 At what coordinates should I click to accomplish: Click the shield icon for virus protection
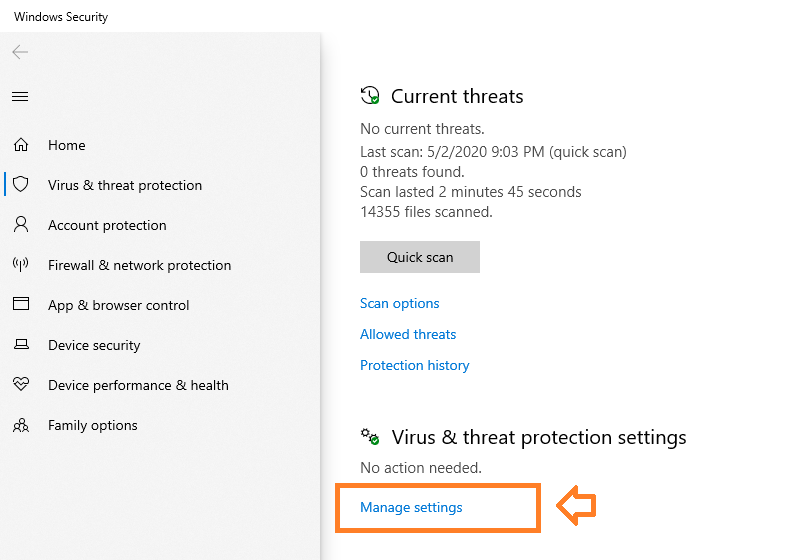coord(21,184)
